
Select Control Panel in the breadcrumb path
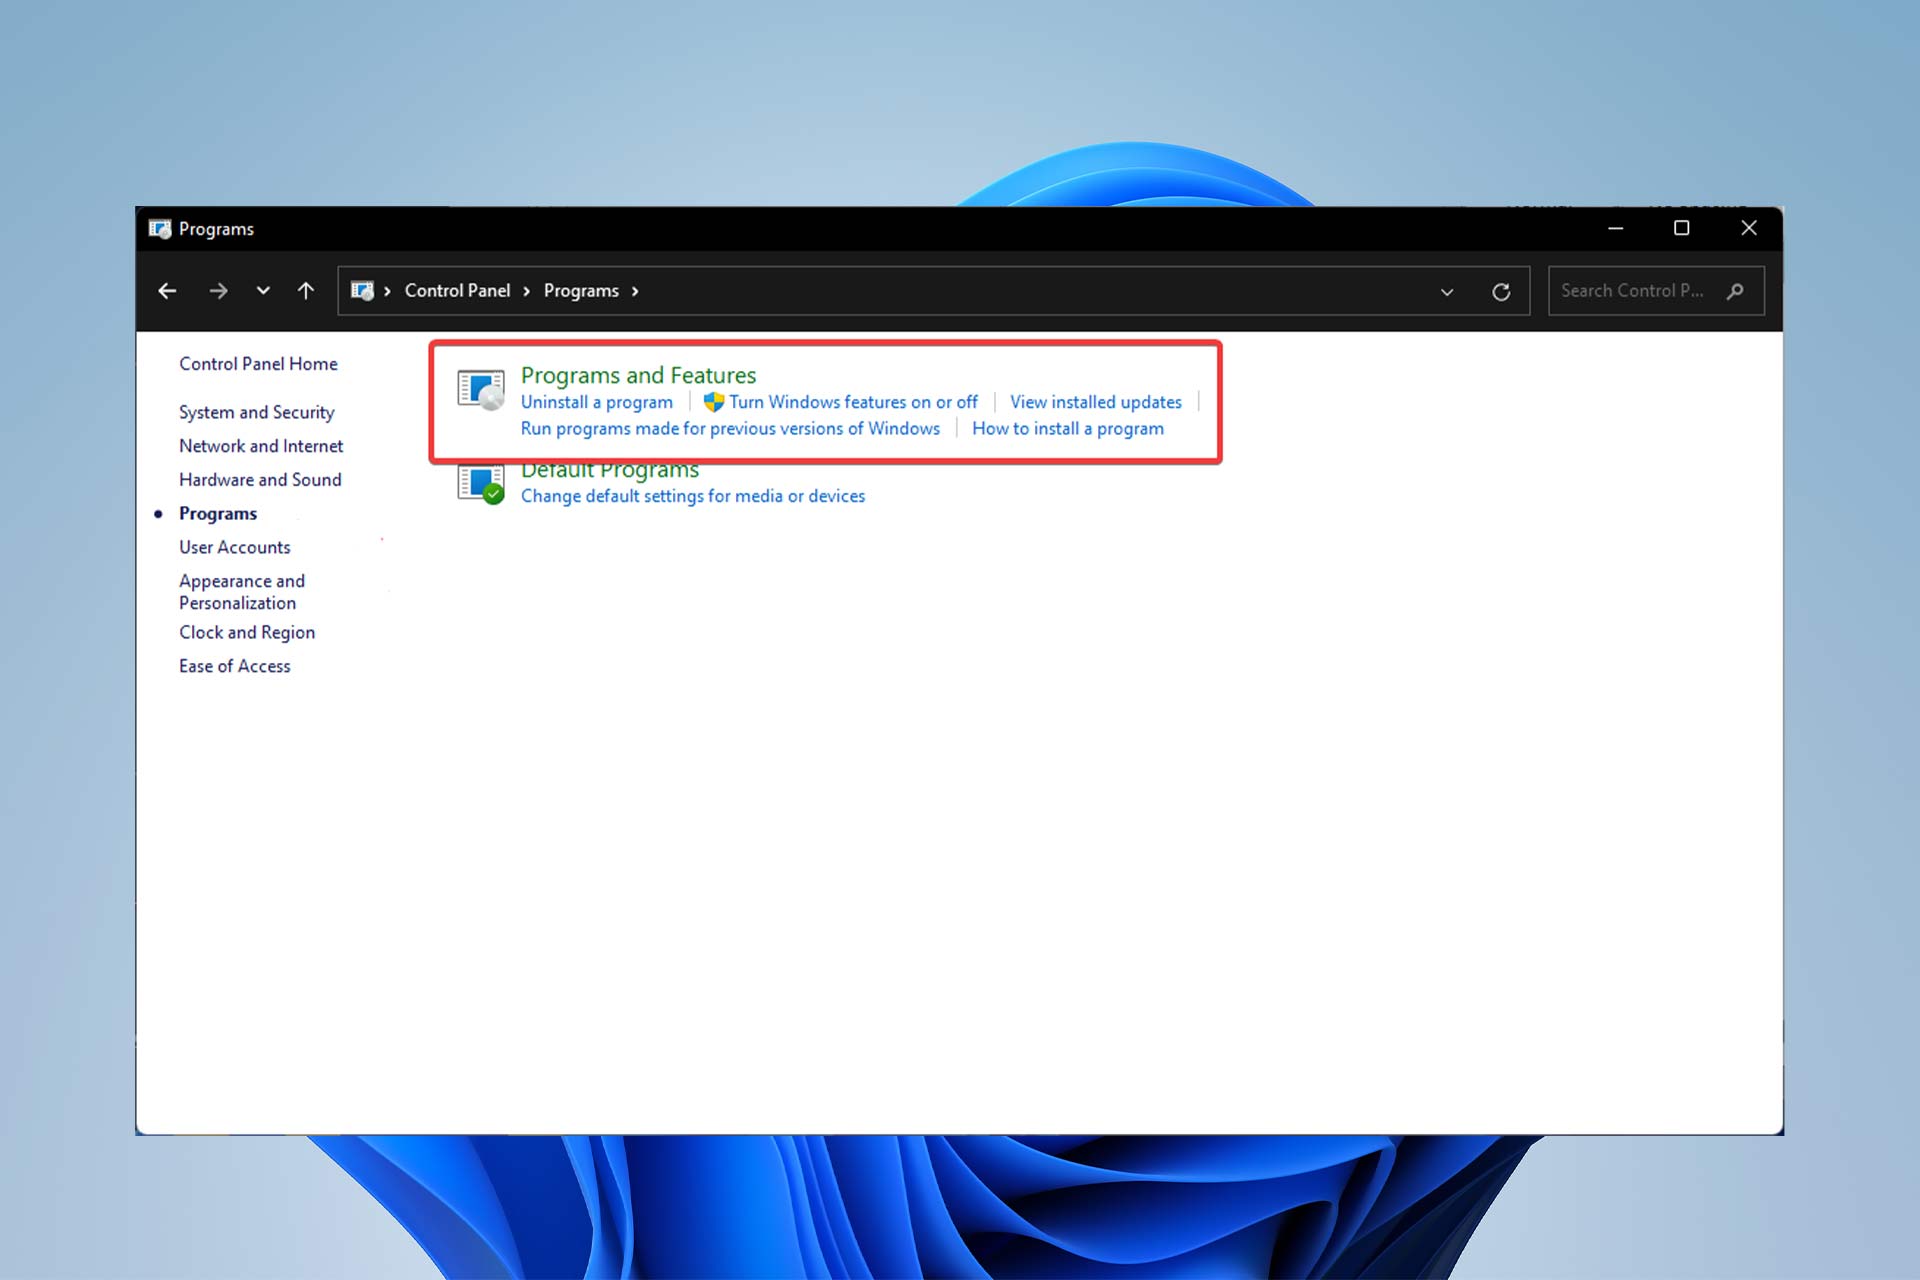pyautogui.click(x=457, y=290)
